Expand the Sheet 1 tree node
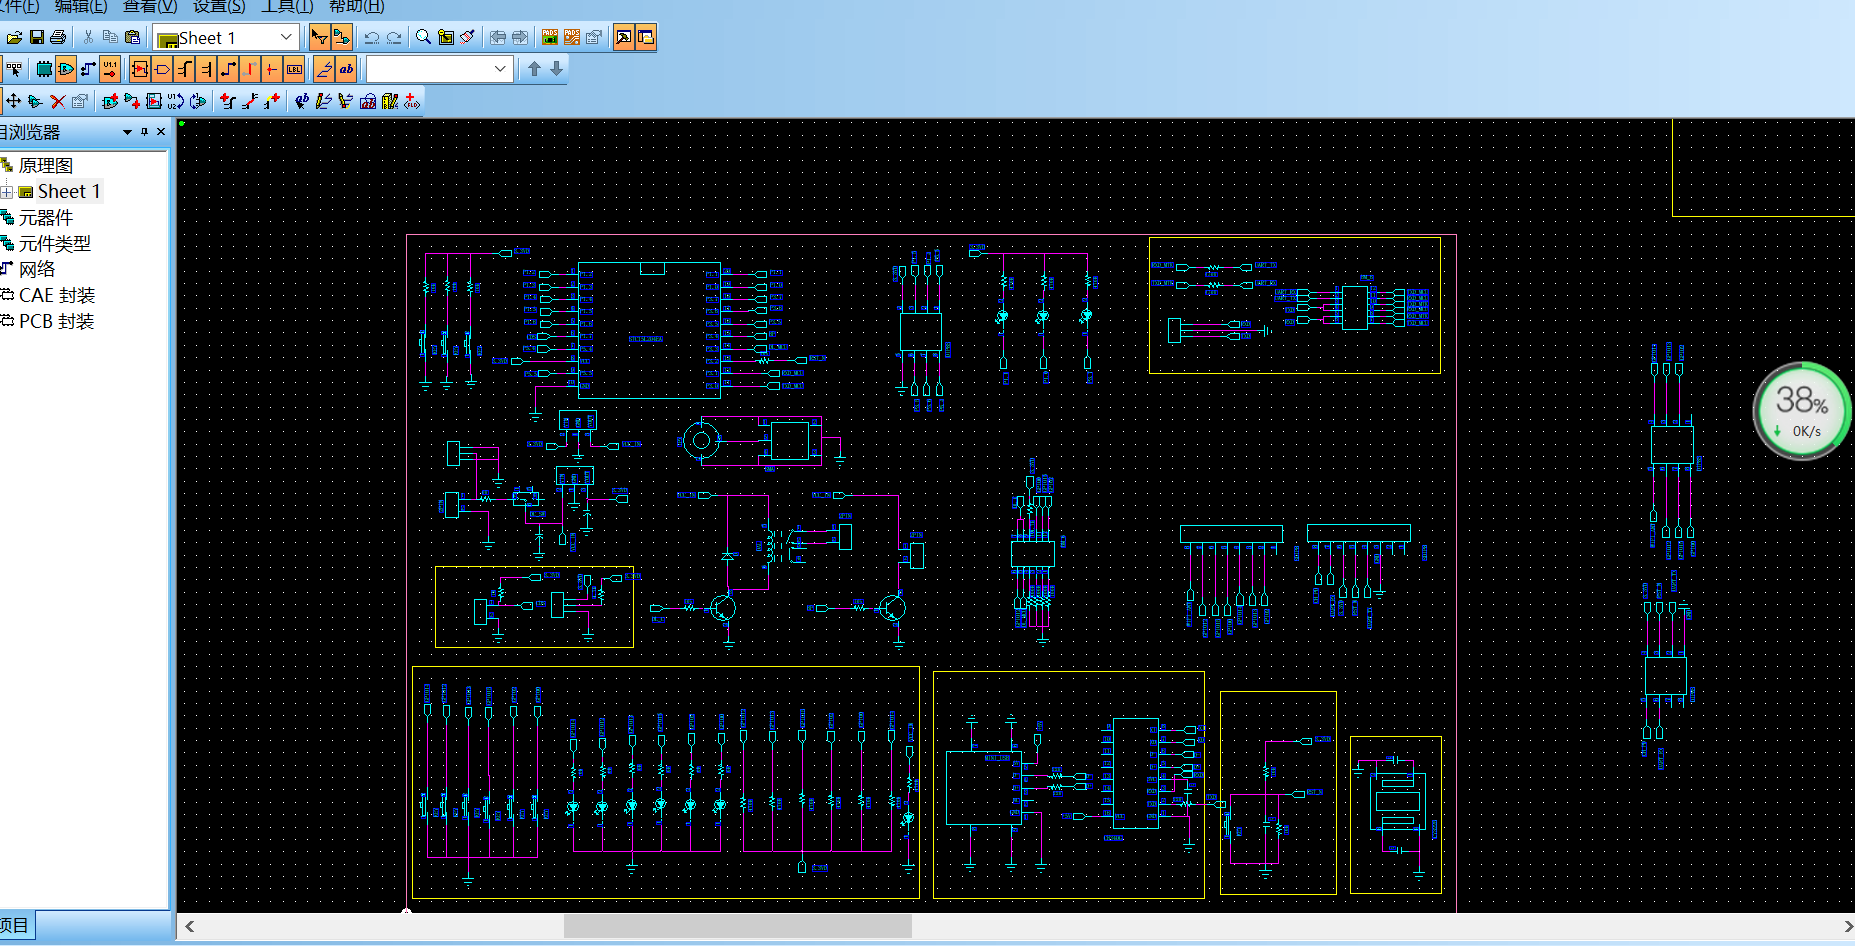The width and height of the screenshot is (1855, 946). pos(6,192)
